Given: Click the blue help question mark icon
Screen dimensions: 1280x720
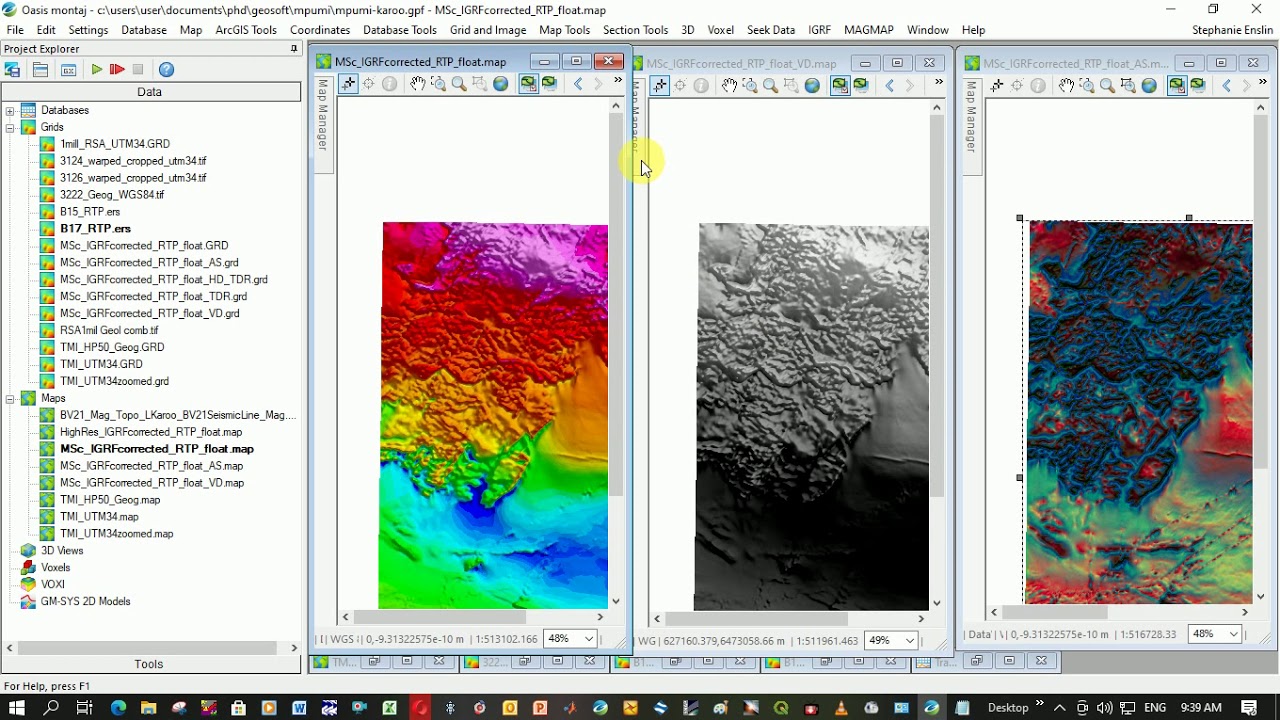Looking at the screenshot, I should (x=167, y=70).
